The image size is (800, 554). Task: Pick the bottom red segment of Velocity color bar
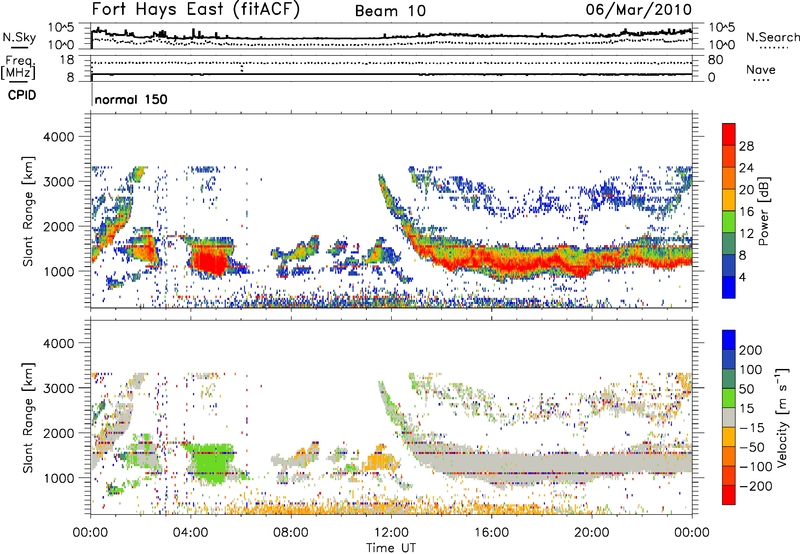pos(729,495)
